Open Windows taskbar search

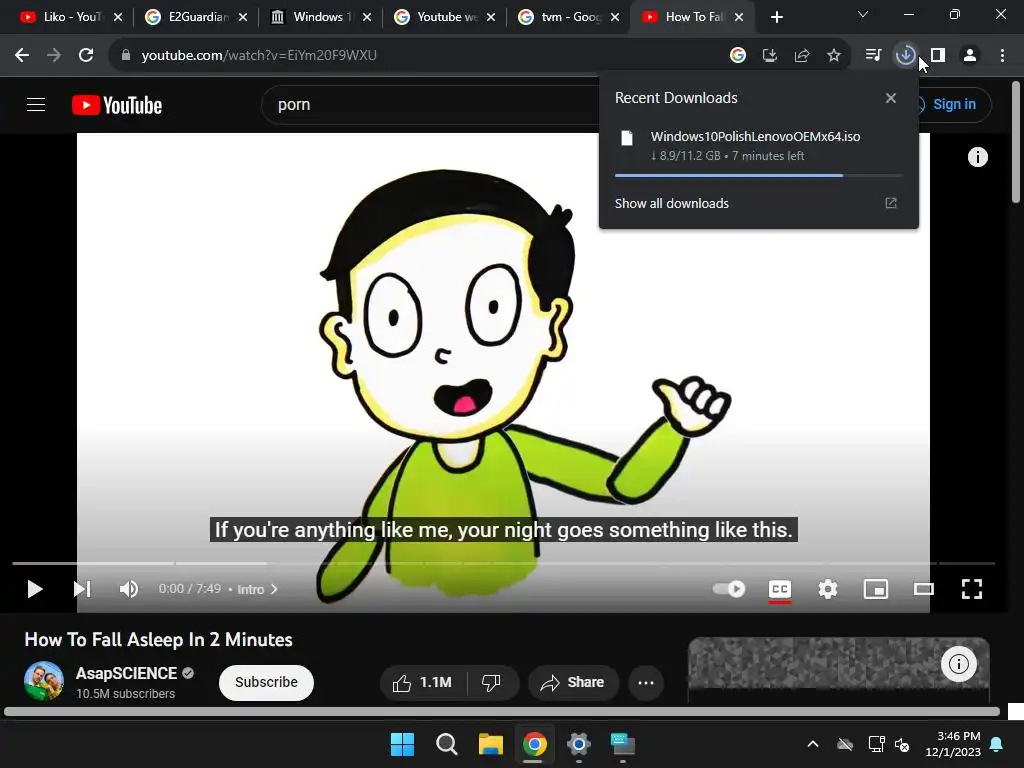(447, 744)
